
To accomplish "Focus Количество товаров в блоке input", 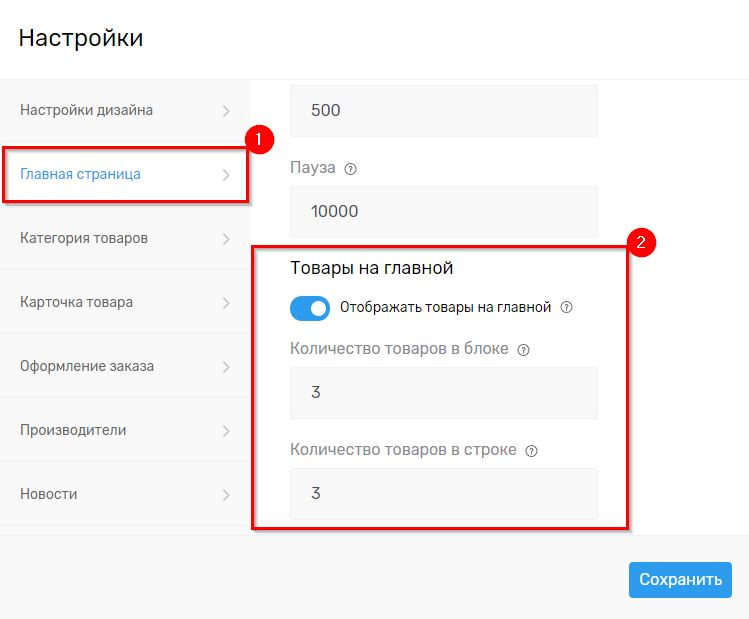I will [443, 393].
